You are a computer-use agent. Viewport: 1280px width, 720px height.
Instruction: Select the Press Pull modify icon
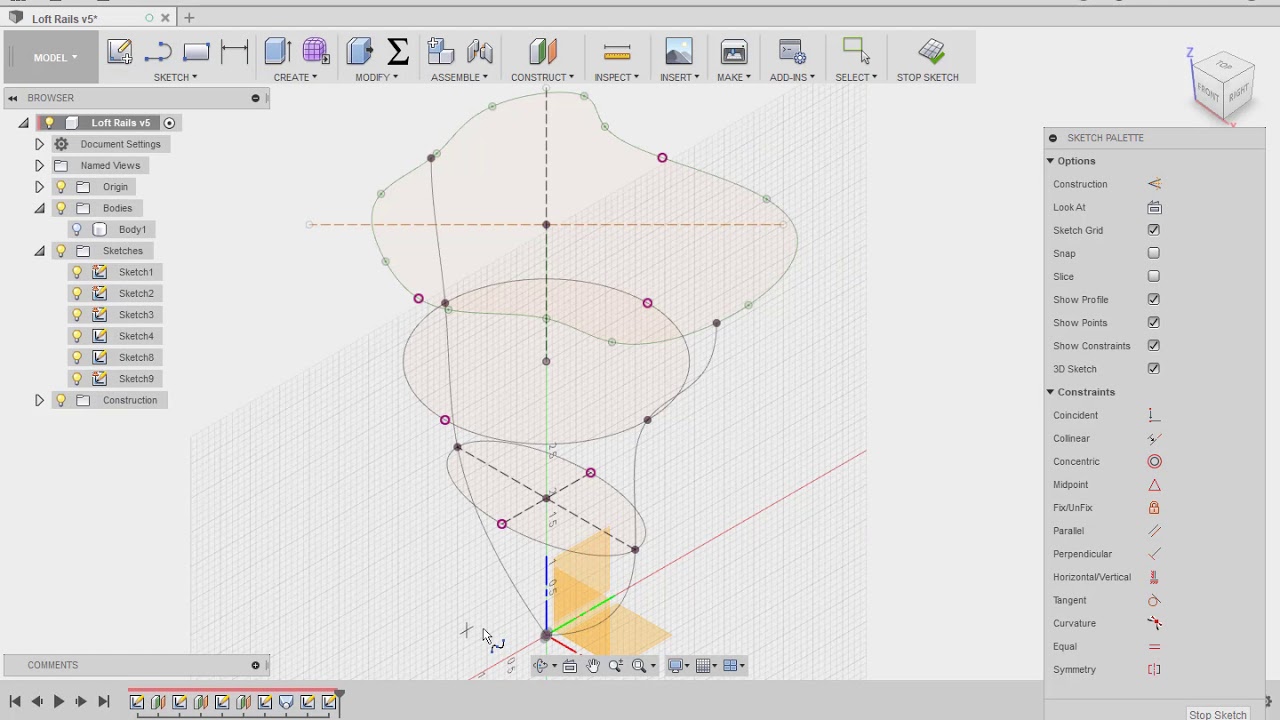359,51
